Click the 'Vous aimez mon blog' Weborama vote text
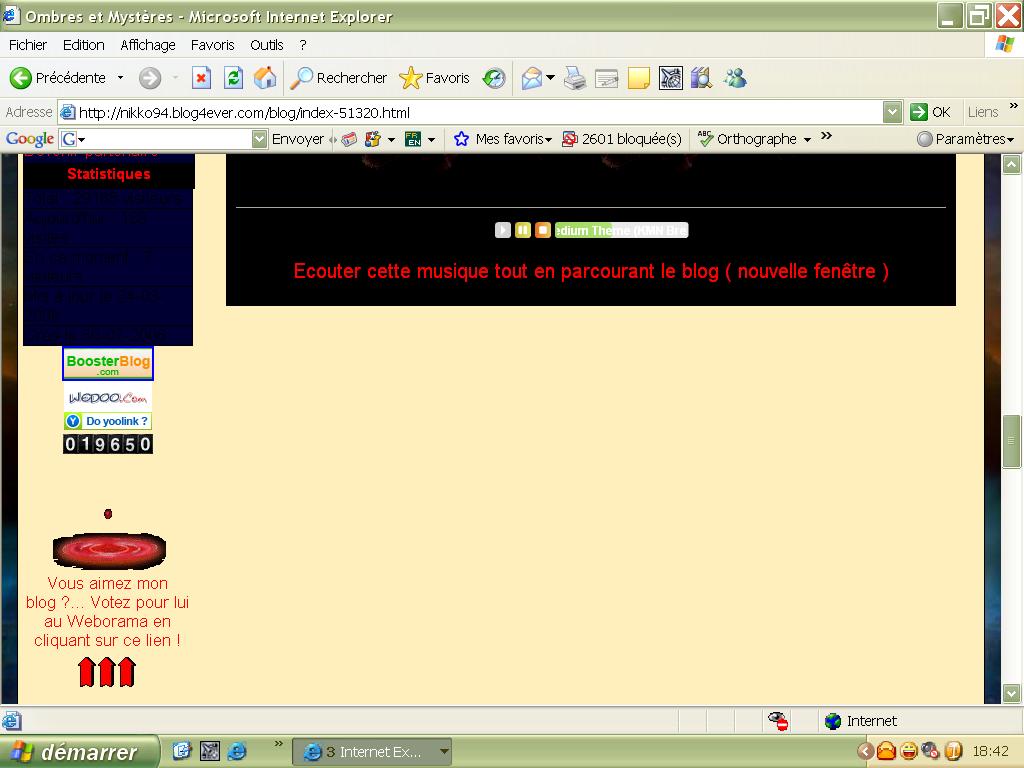1024x768 pixels. [x=107, y=612]
